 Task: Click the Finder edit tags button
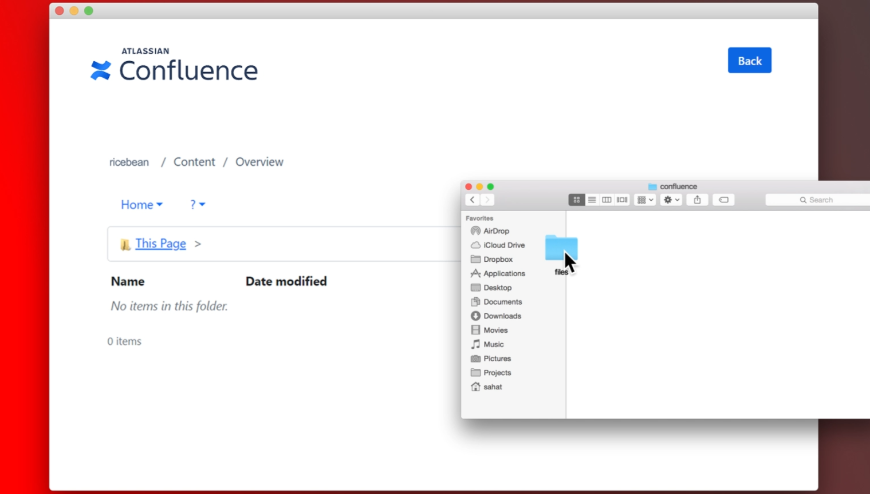724,200
